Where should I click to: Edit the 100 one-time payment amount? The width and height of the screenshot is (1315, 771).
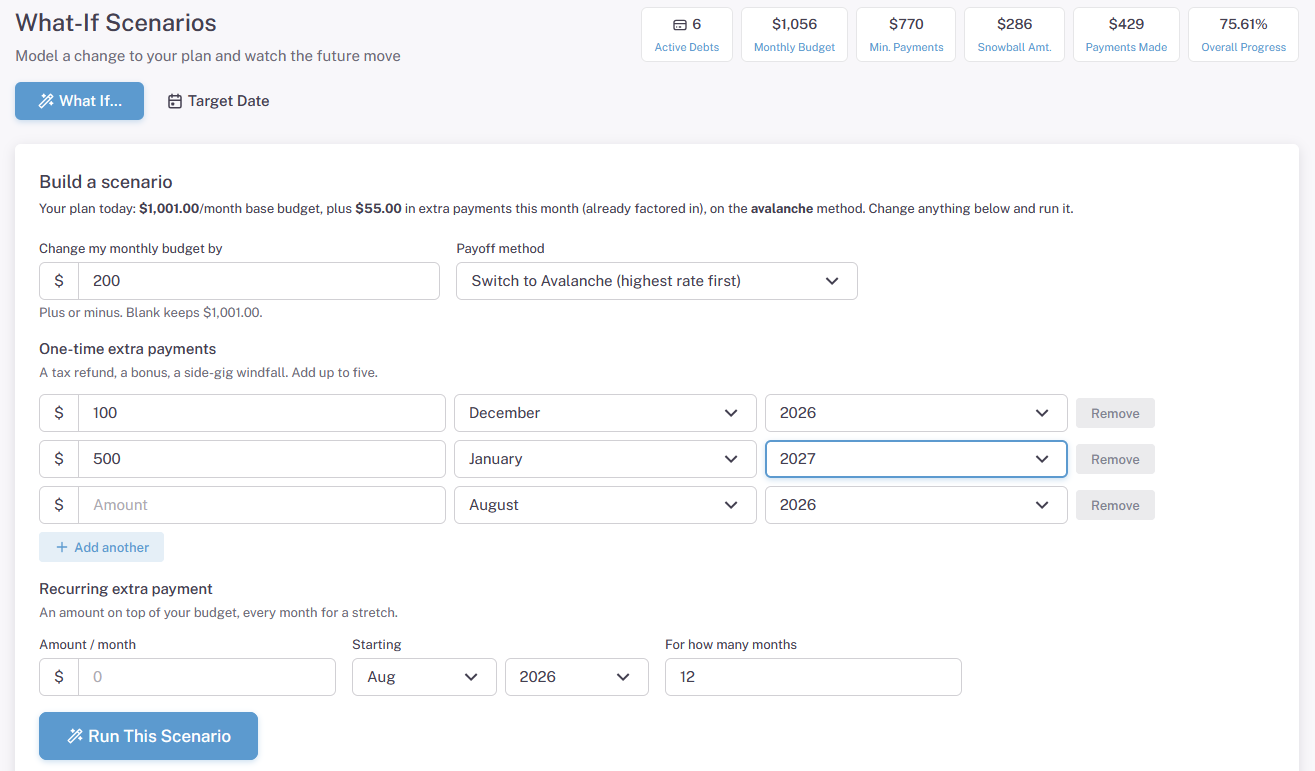click(x=262, y=413)
